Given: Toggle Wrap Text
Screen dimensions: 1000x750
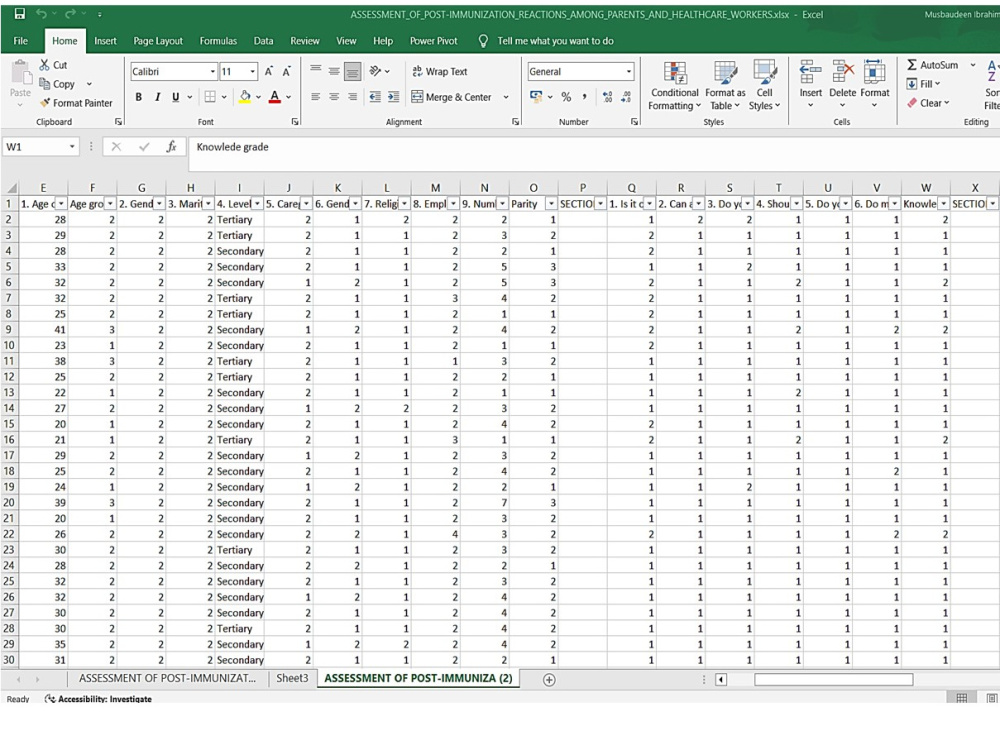Looking at the screenshot, I should click(439, 71).
